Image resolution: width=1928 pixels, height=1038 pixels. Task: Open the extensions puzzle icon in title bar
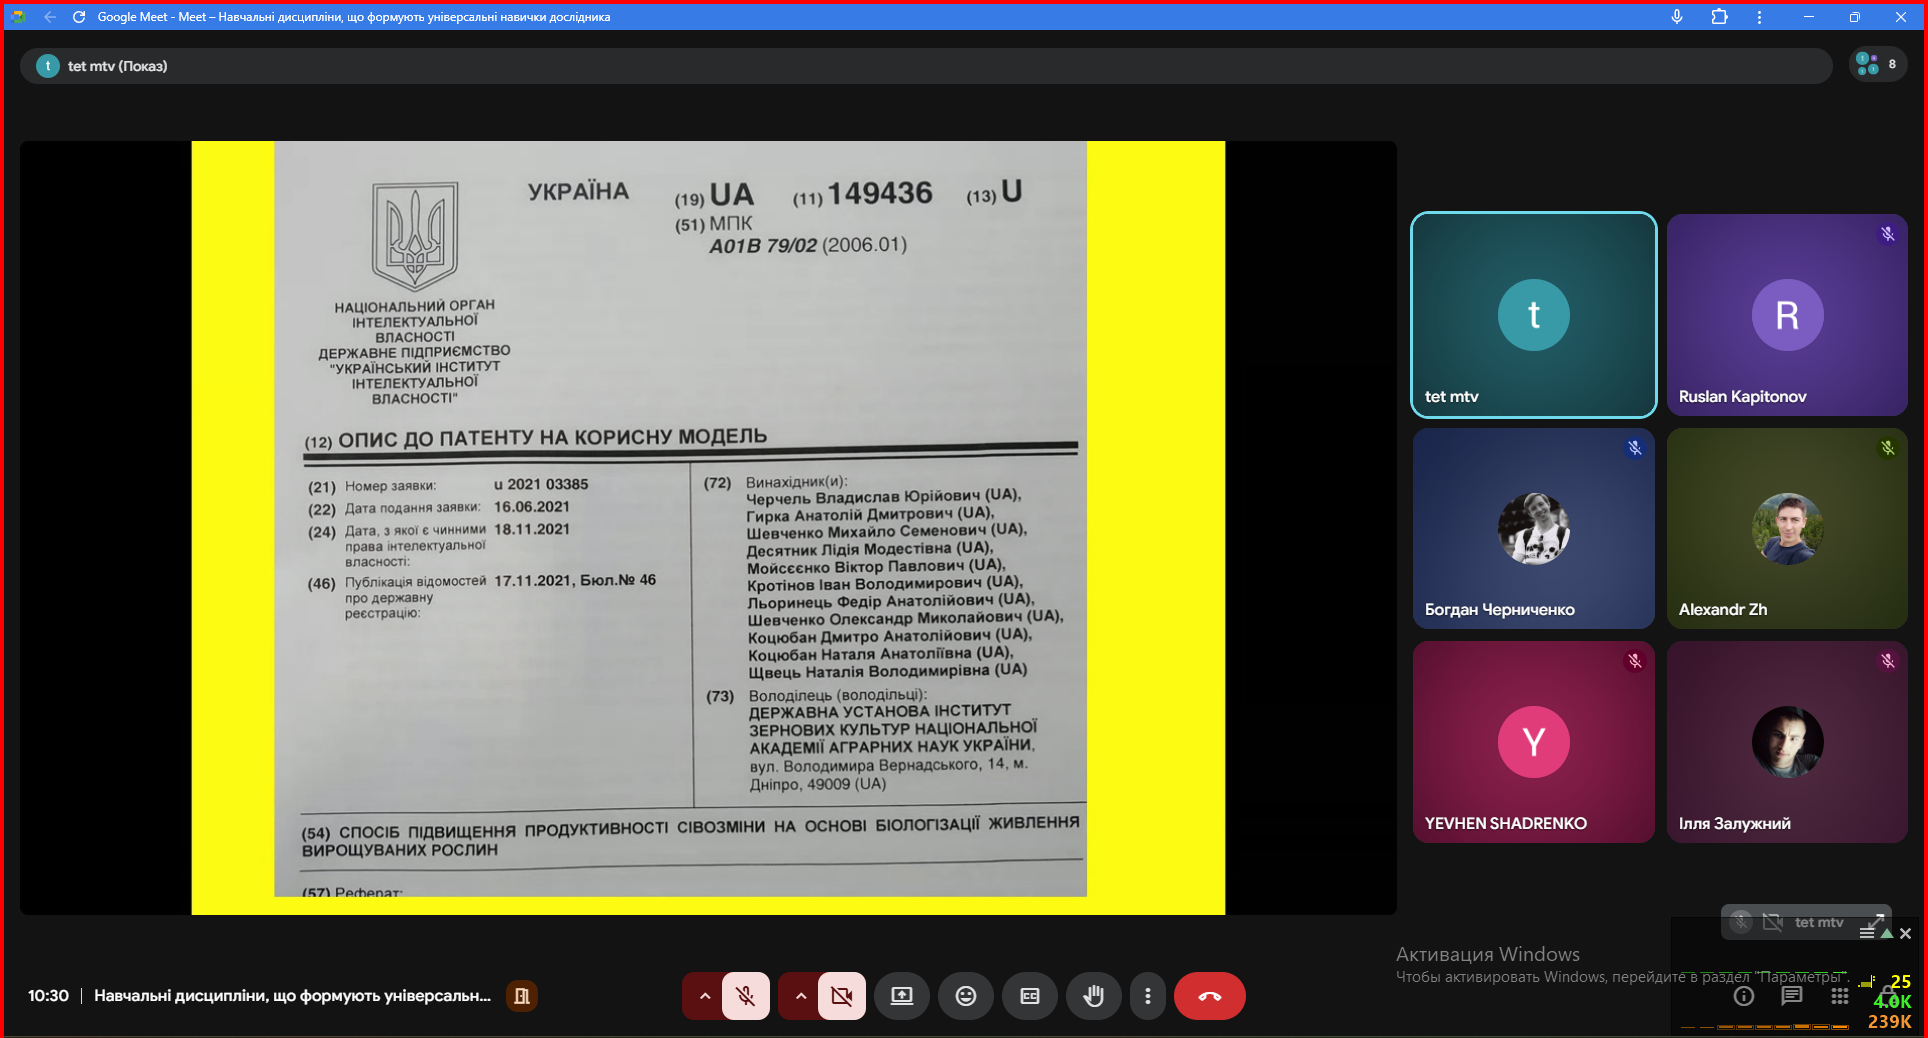pyautogui.click(x=1720, y=17)
